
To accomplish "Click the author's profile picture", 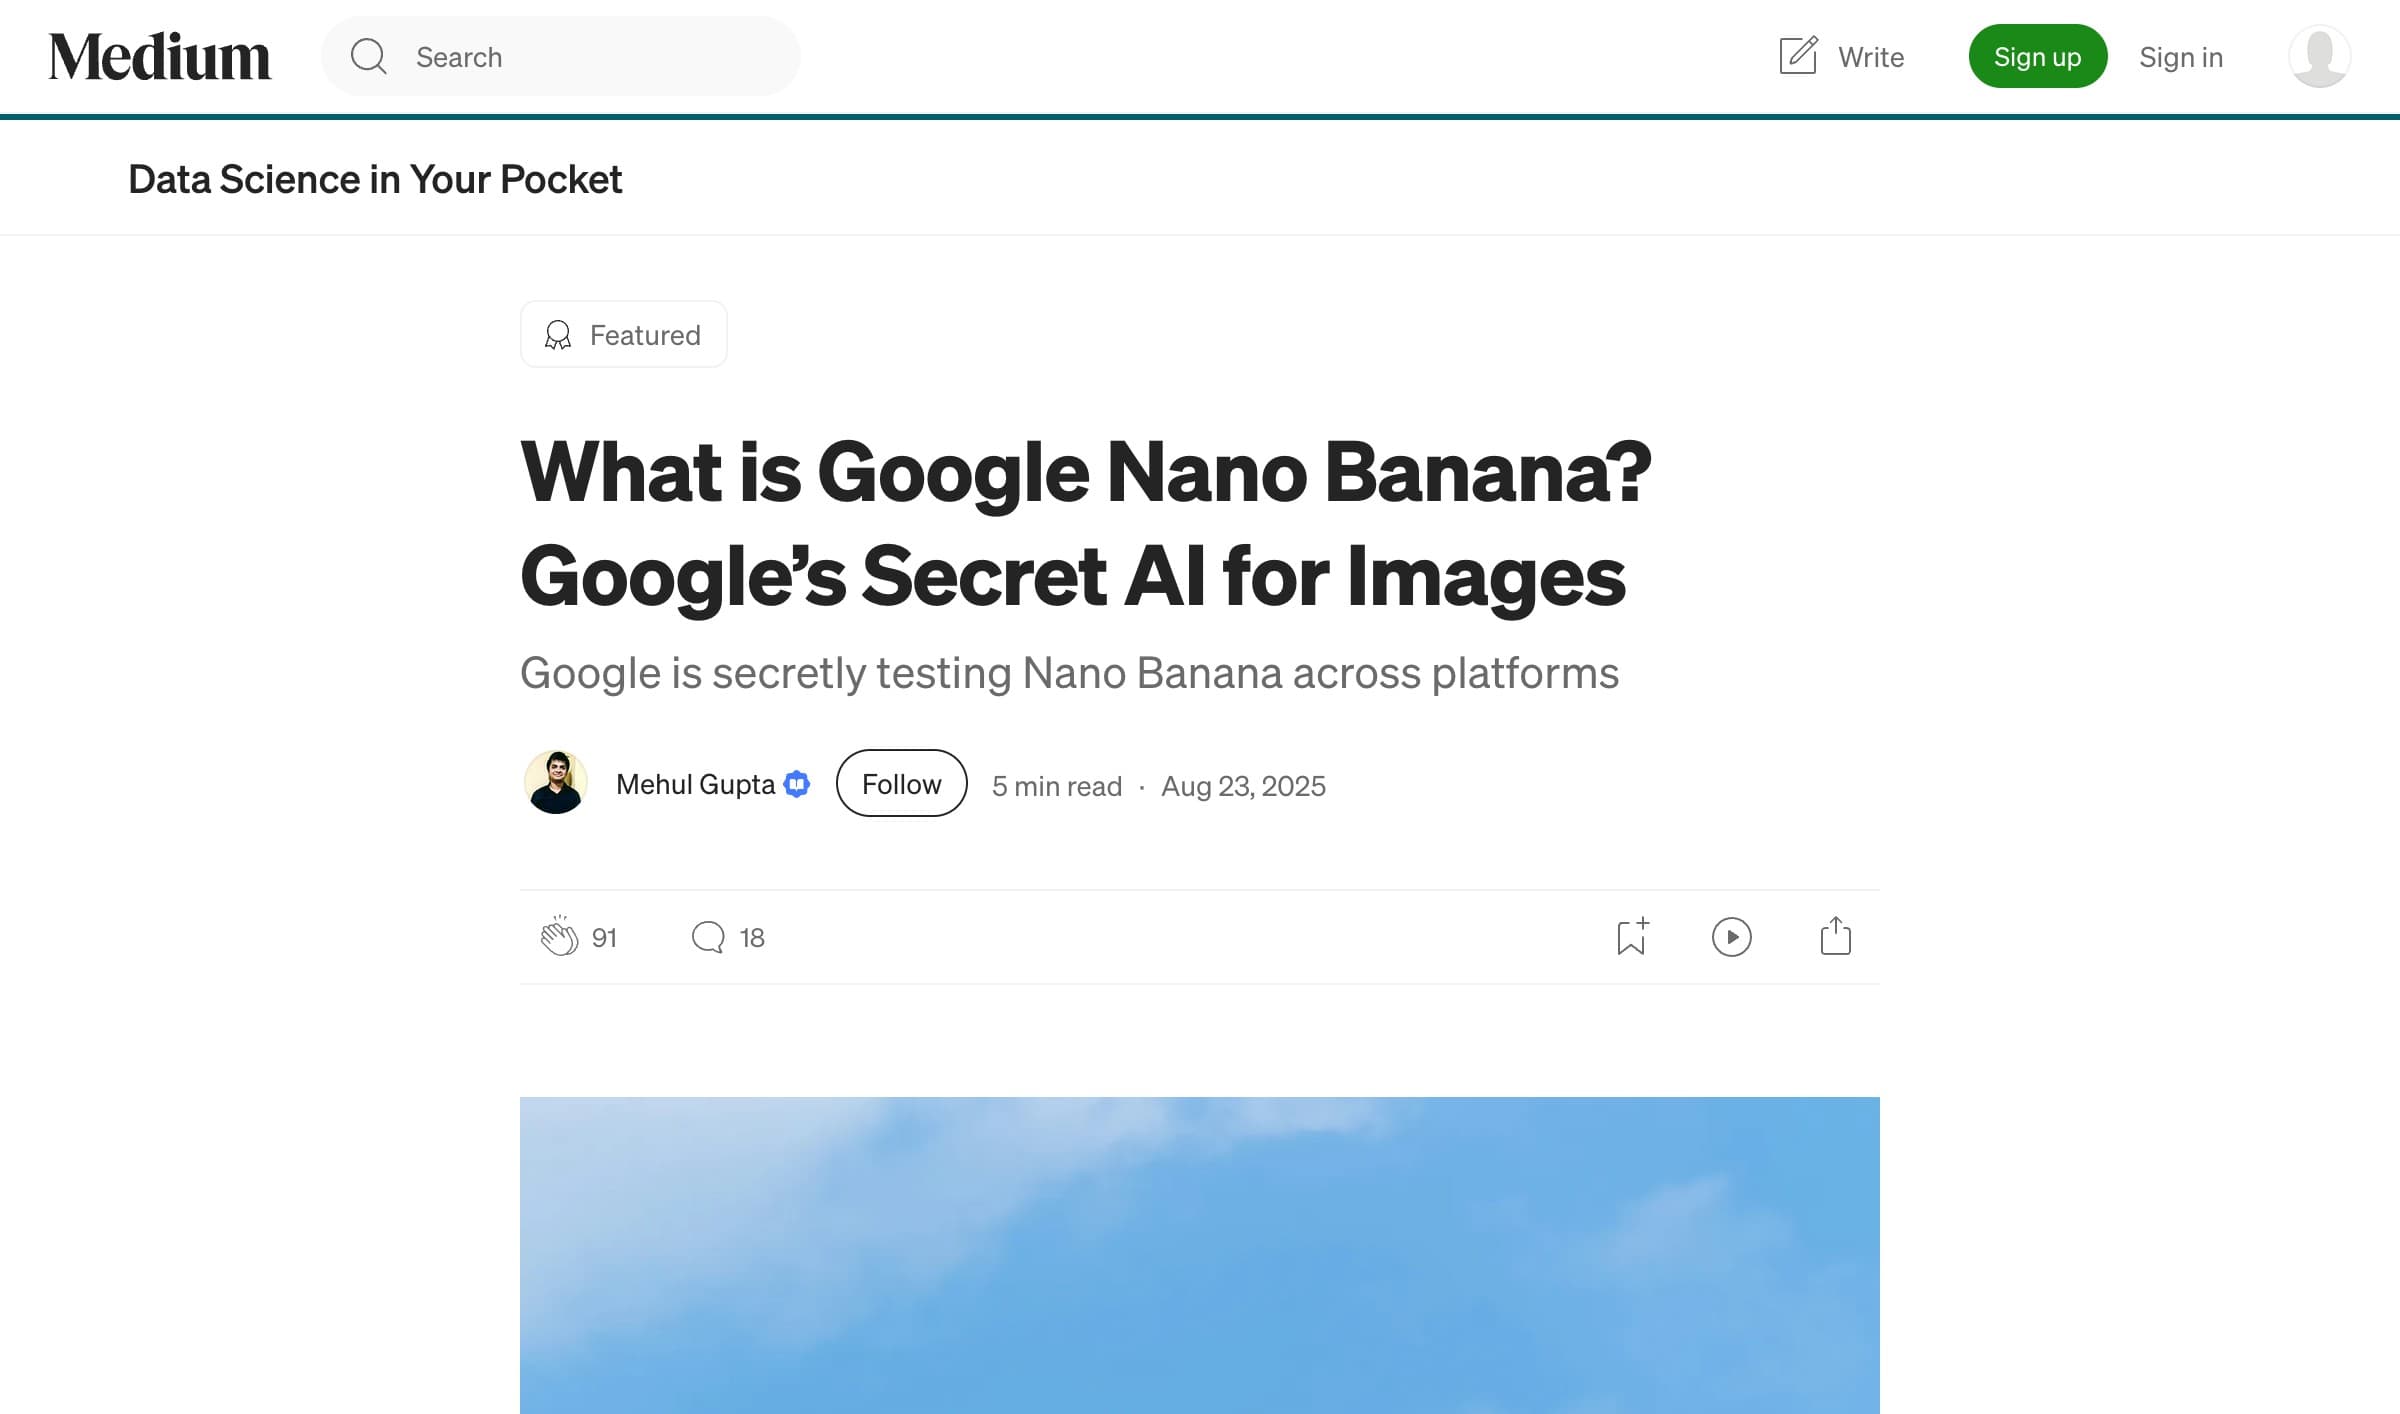I will point(556,783).
